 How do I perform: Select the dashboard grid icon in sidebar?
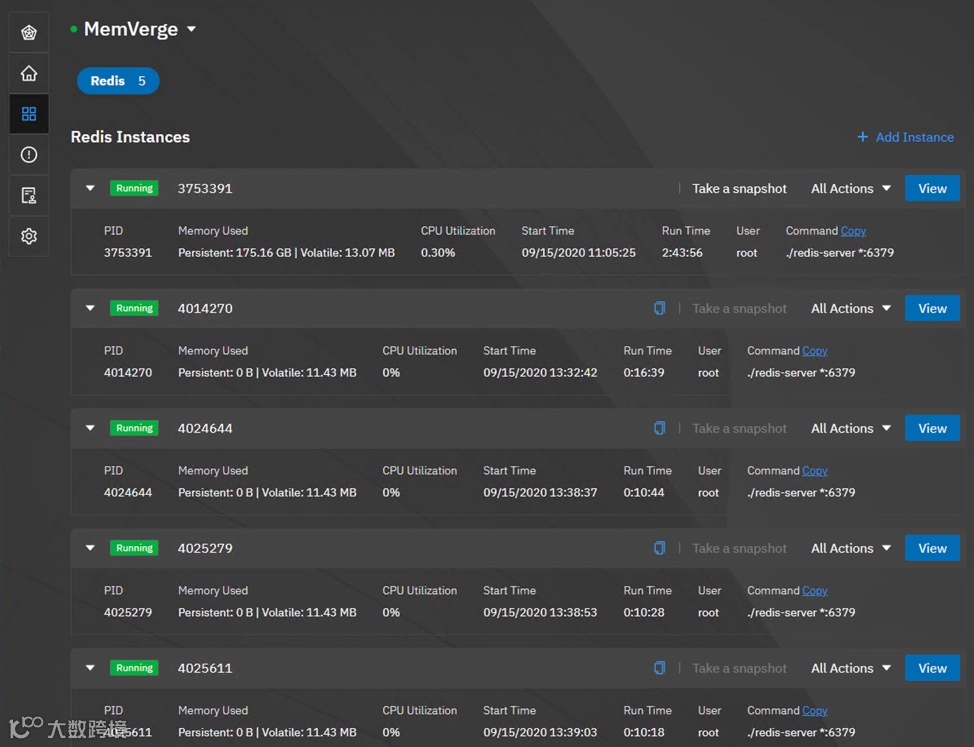tap(29, 114)
